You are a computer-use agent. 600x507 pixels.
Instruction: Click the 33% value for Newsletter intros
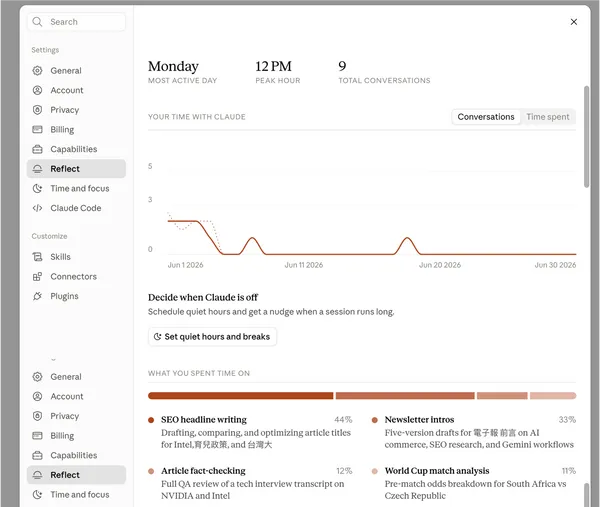pyautogui.click(x=567, y=420)
